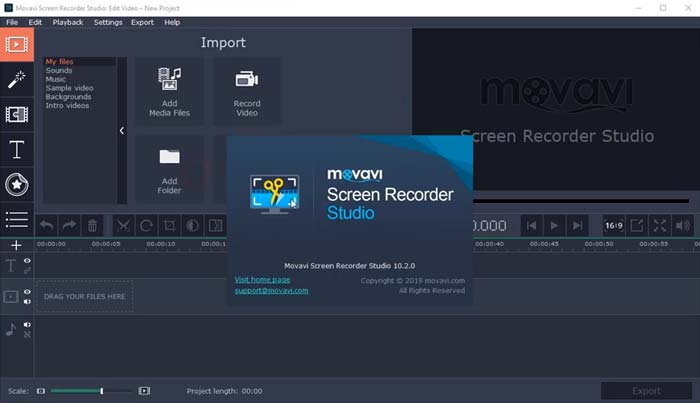
Task: Play the preview
Action: 554,225
